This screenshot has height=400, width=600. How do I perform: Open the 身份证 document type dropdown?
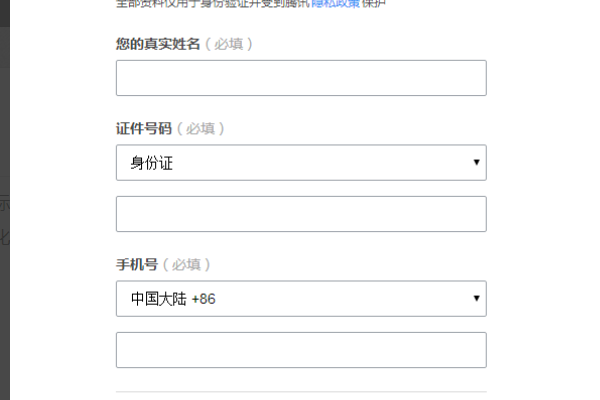[300, 163]
